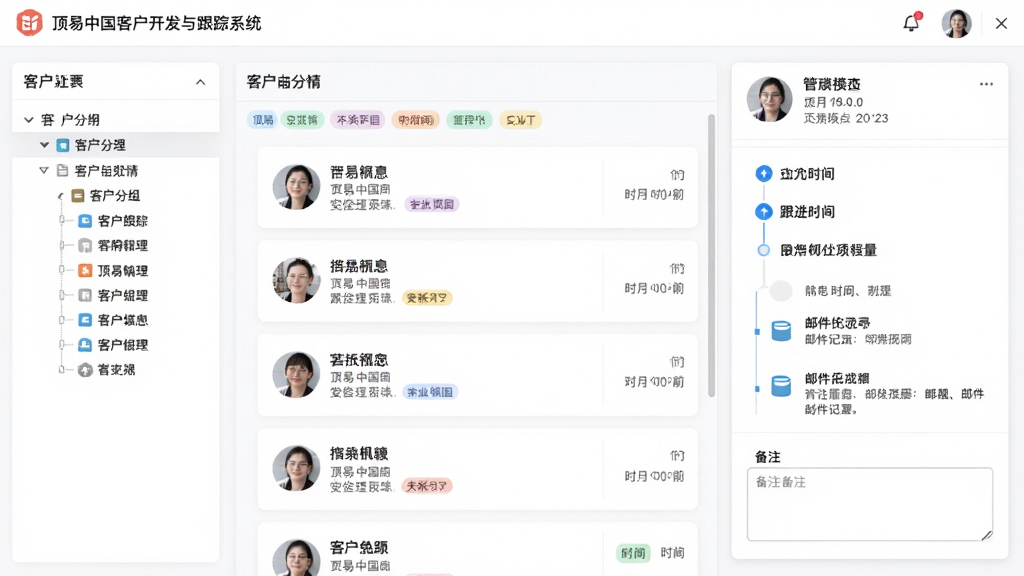Focus the 备注 notes text area

[870, 504]
